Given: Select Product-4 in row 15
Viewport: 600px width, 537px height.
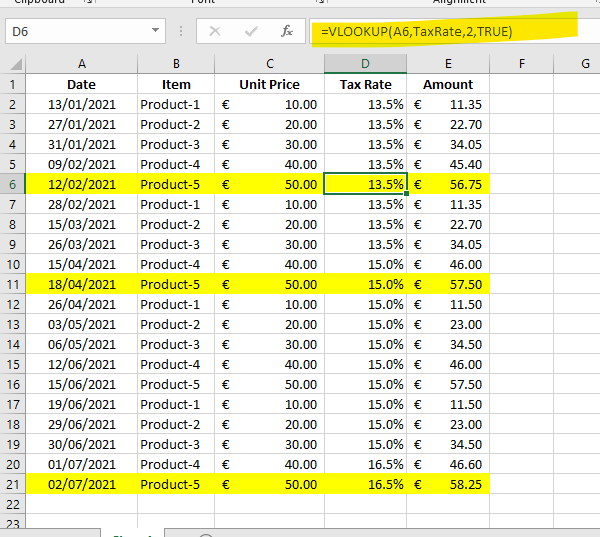Looking at the screenshot, I should pos(176,364).
